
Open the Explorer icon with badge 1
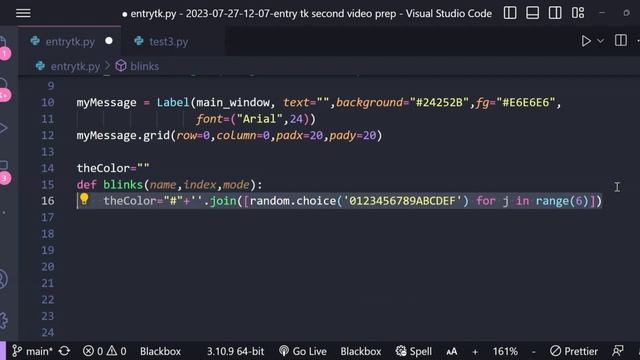4,47
